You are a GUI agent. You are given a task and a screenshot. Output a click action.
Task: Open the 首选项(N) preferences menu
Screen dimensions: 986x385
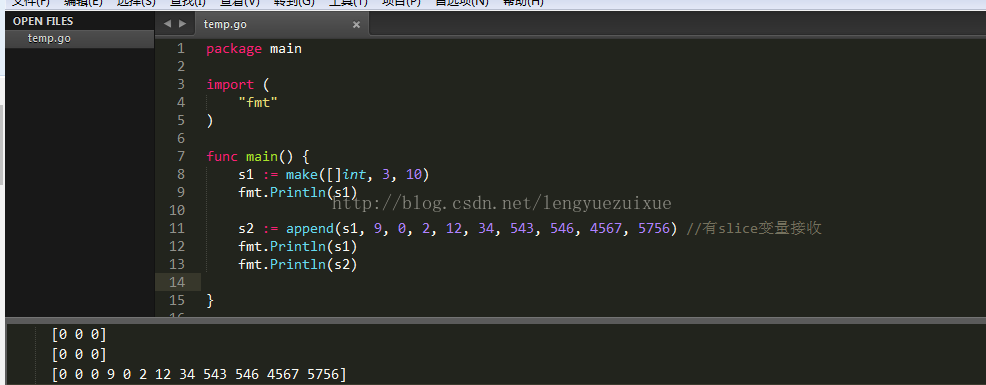(462, 3)
